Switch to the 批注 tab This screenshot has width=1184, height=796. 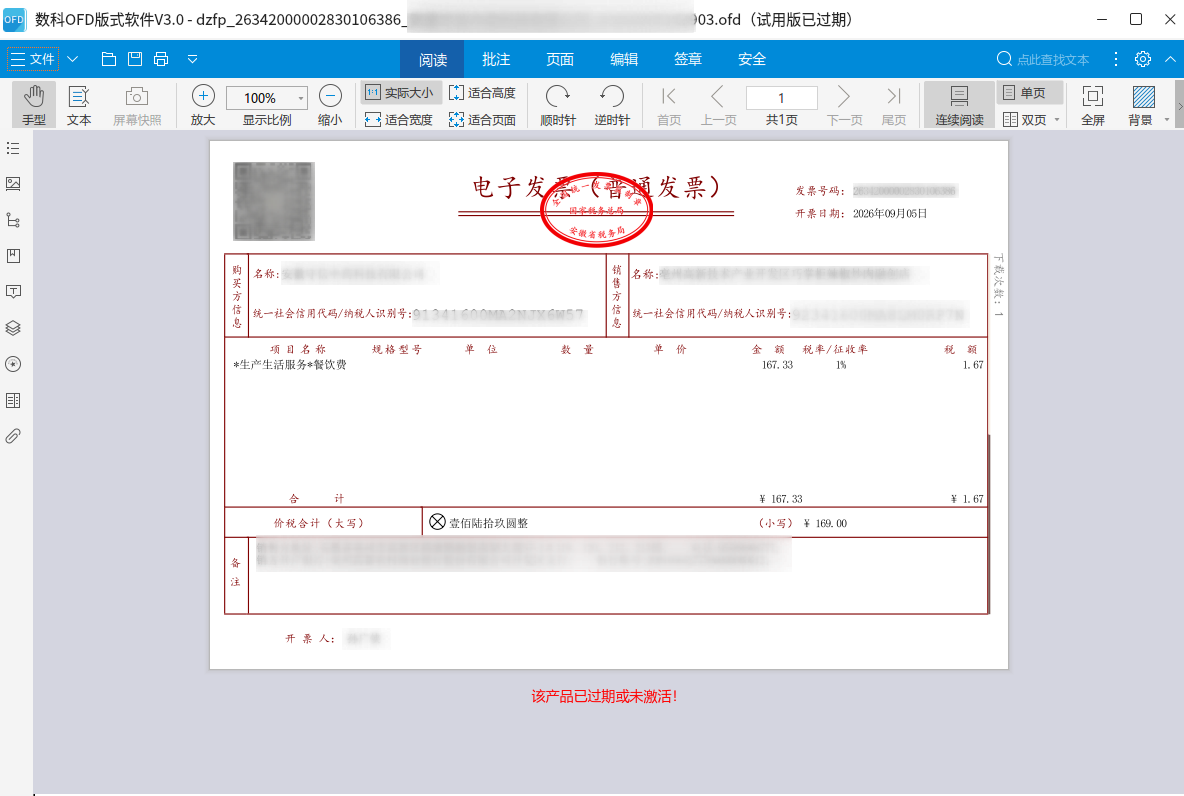tap(496, 59)
